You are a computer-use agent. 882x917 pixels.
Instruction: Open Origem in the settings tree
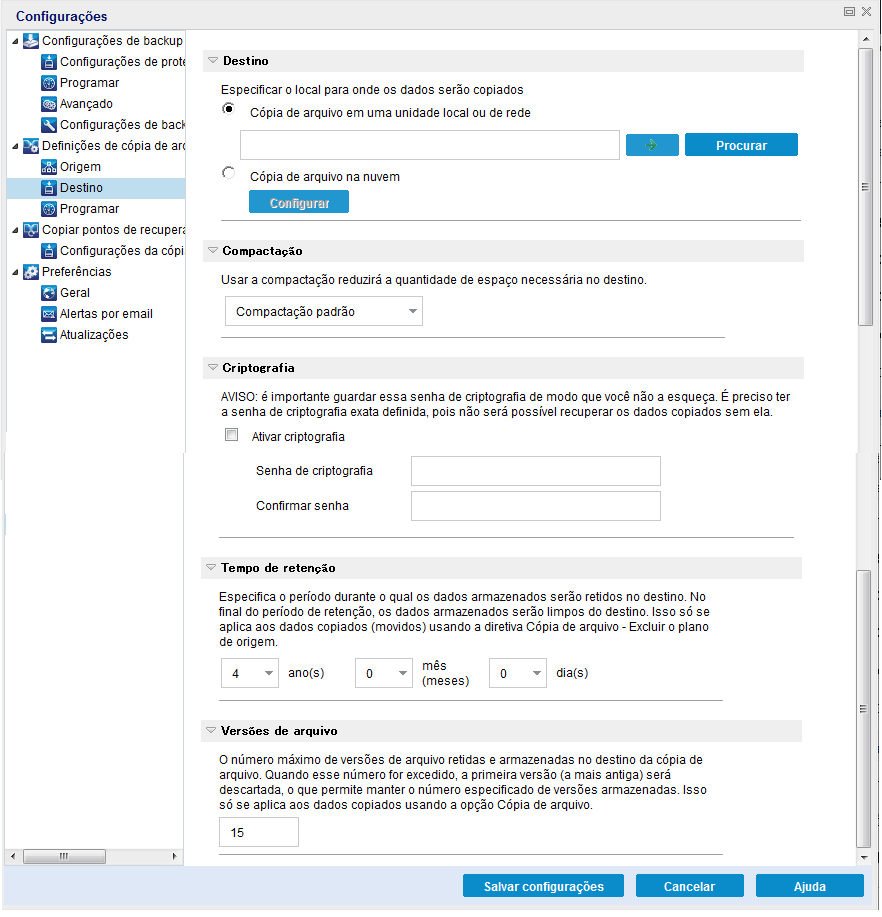(81, 167)
